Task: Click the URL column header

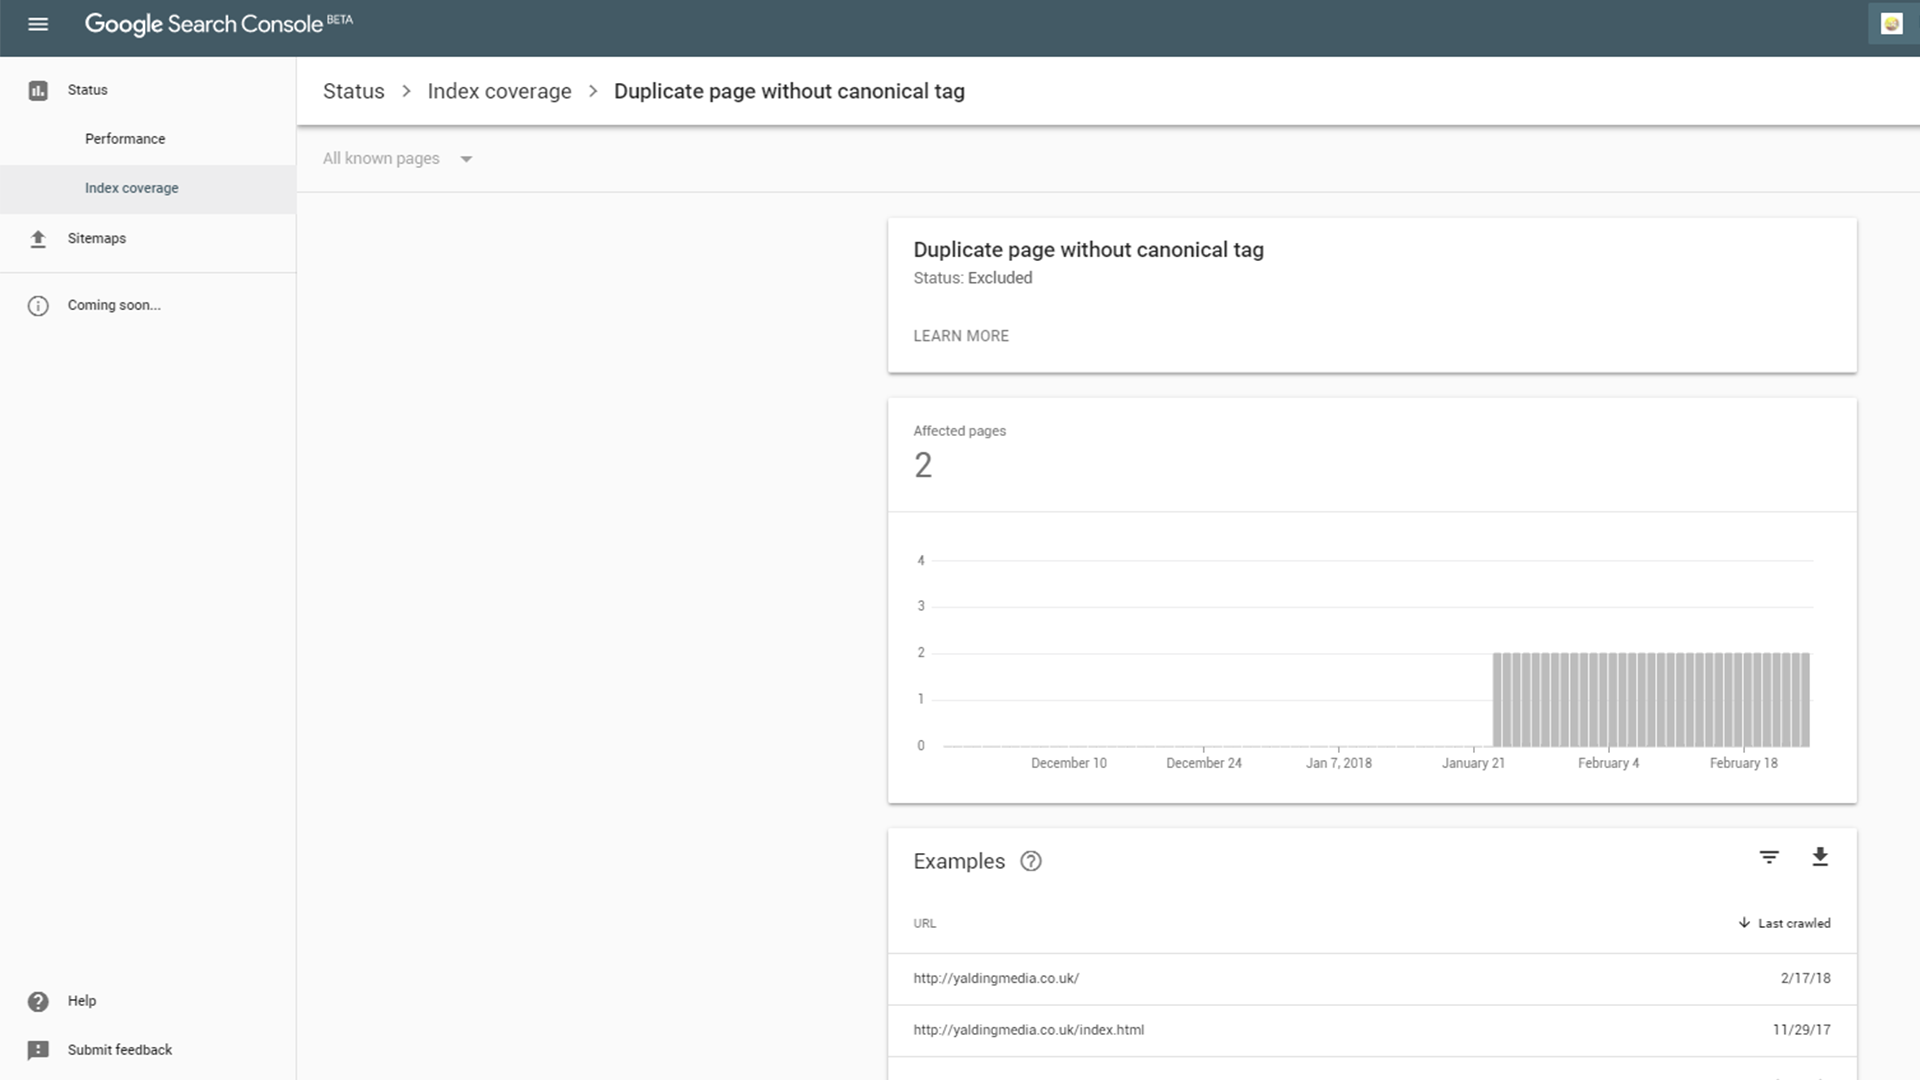Action: [x=924, y=923]
